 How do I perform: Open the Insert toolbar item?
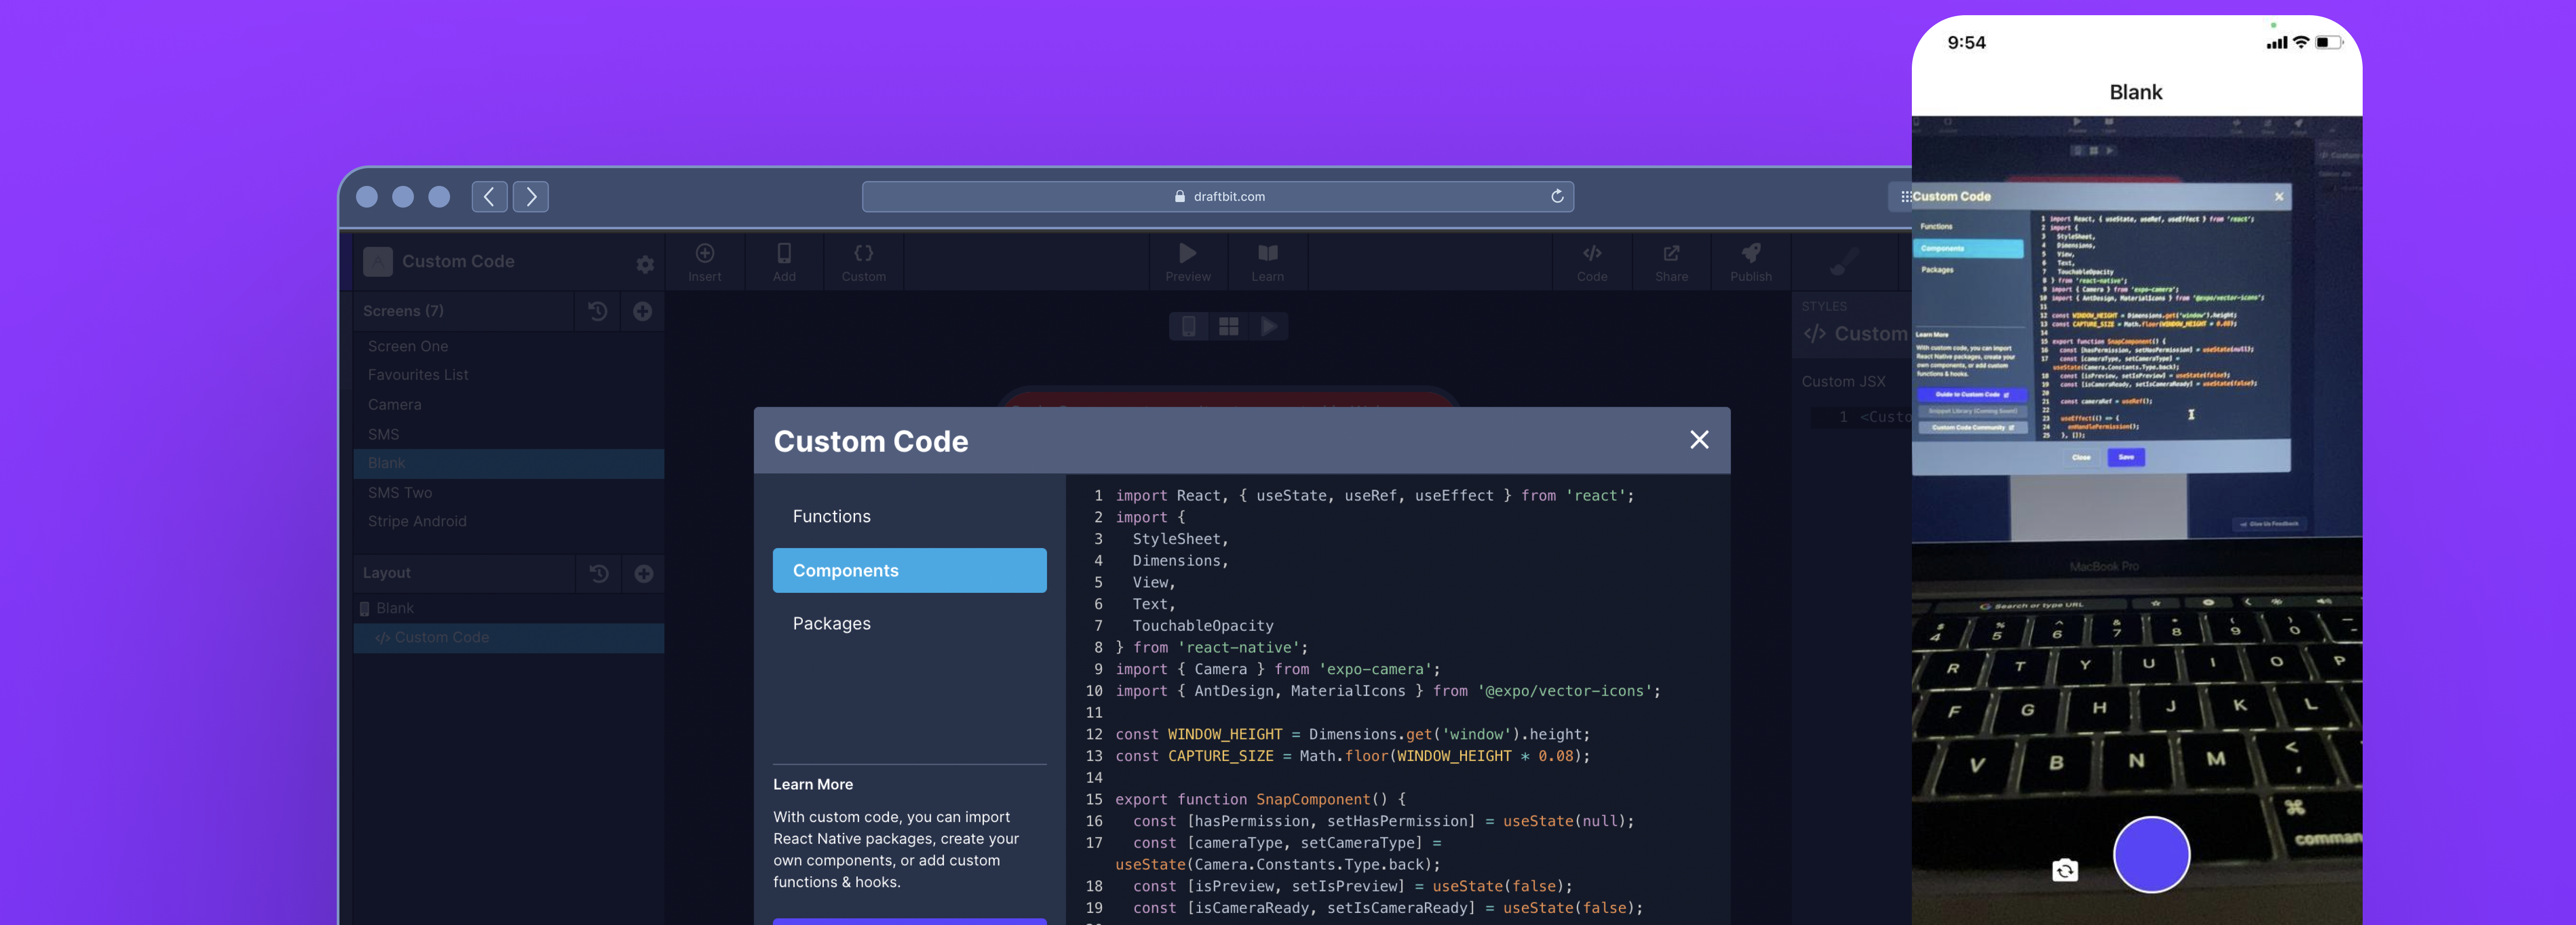pyautogui.click(x=705, y=263)
